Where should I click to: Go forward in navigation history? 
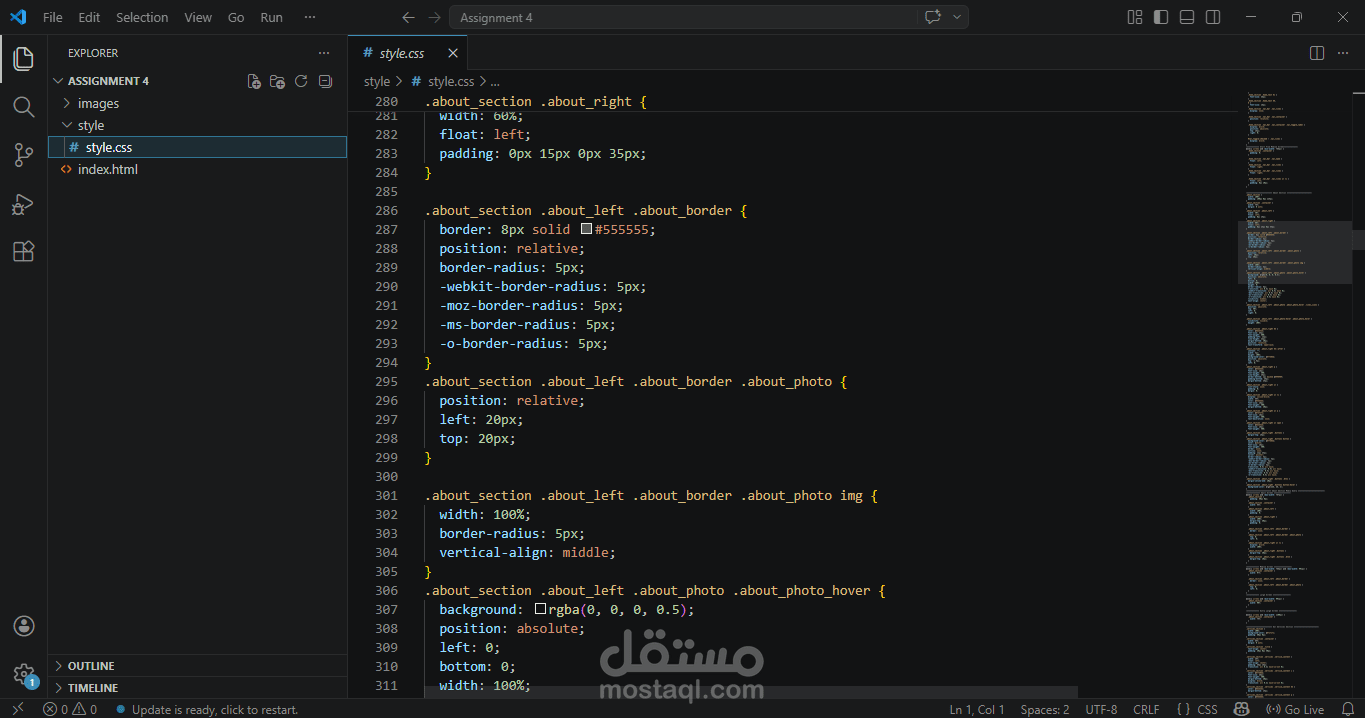point(434,17)
